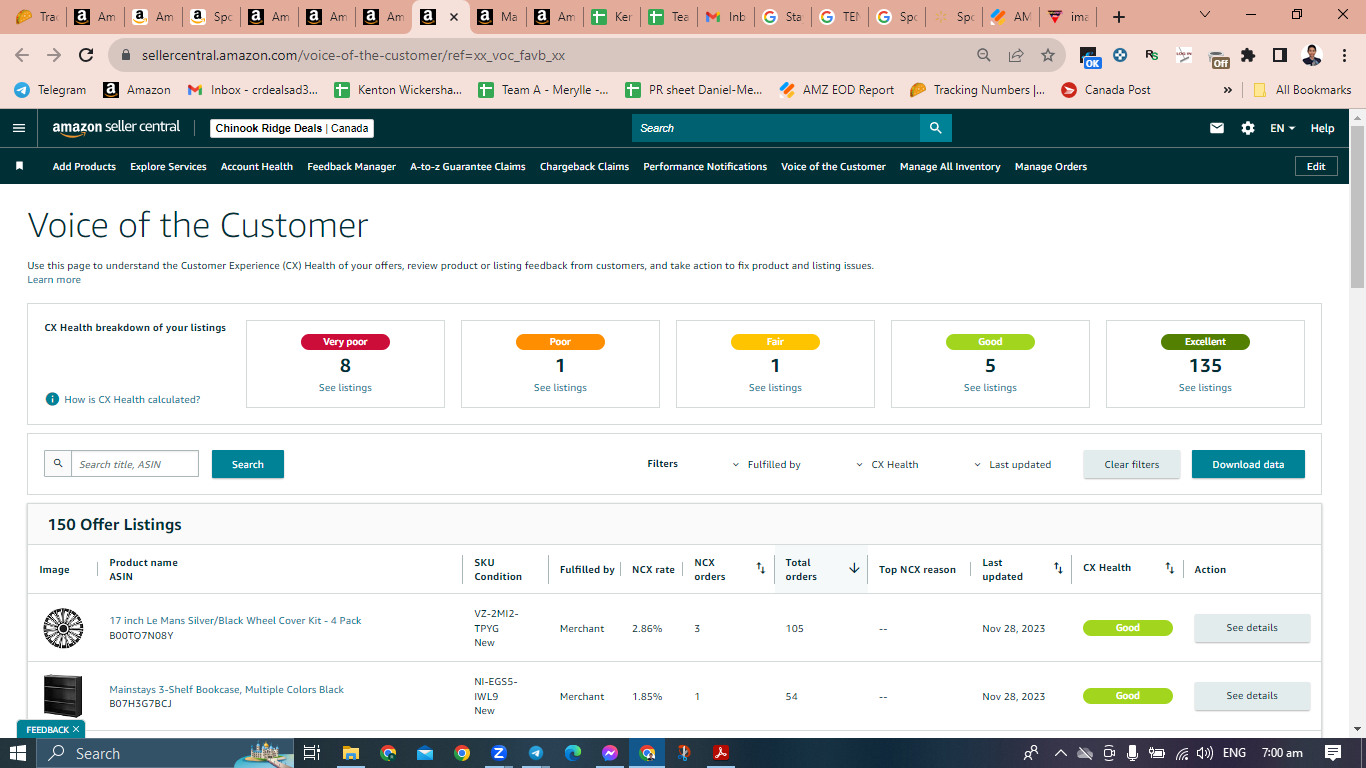Sort by NCX orders column arrows
This screenshot has width=1366, height=768.
[760, 568]
